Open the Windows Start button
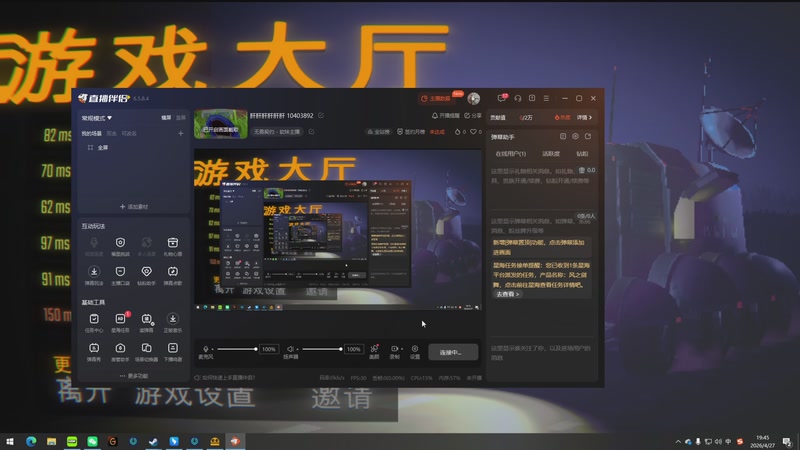 [x=10, y=441]
